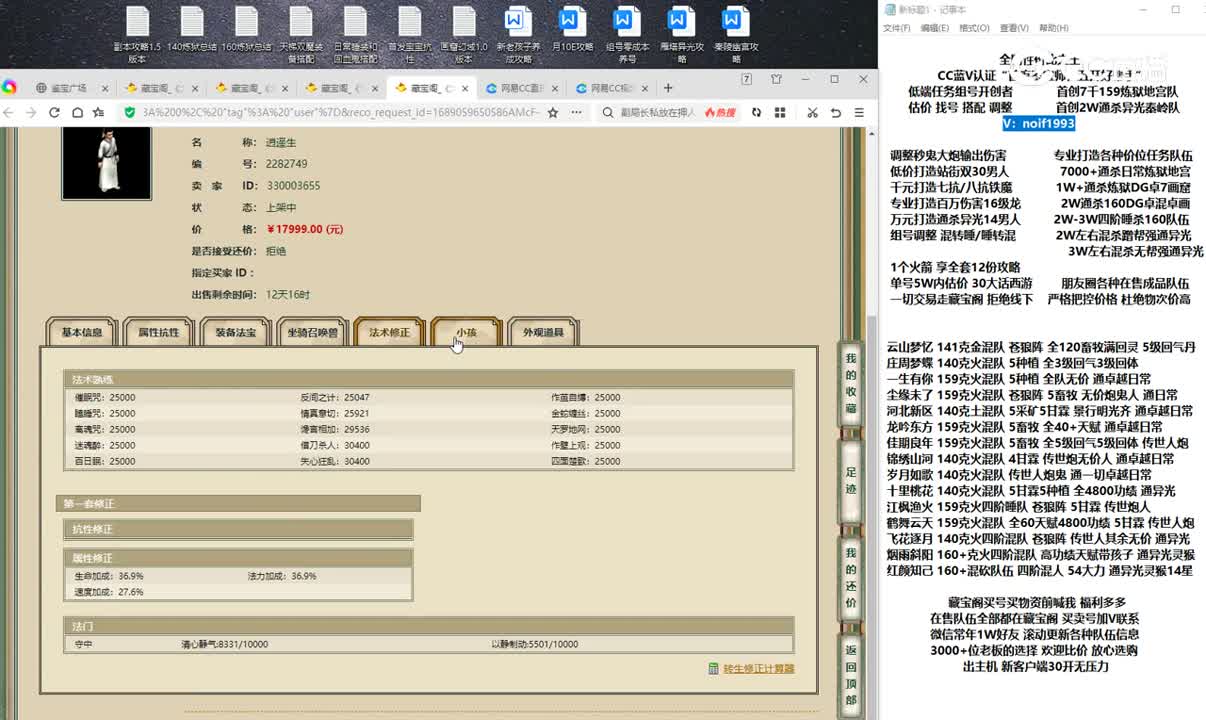Click the 借刀杀人: 30400 value

pyautogui.click(x=335, y=445)
